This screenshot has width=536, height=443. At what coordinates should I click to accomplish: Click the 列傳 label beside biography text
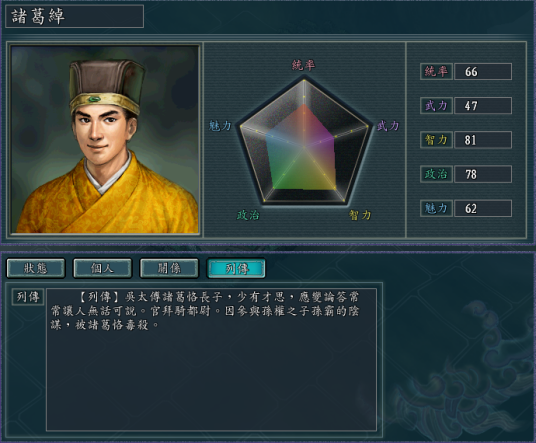click(x=28, y=297)
